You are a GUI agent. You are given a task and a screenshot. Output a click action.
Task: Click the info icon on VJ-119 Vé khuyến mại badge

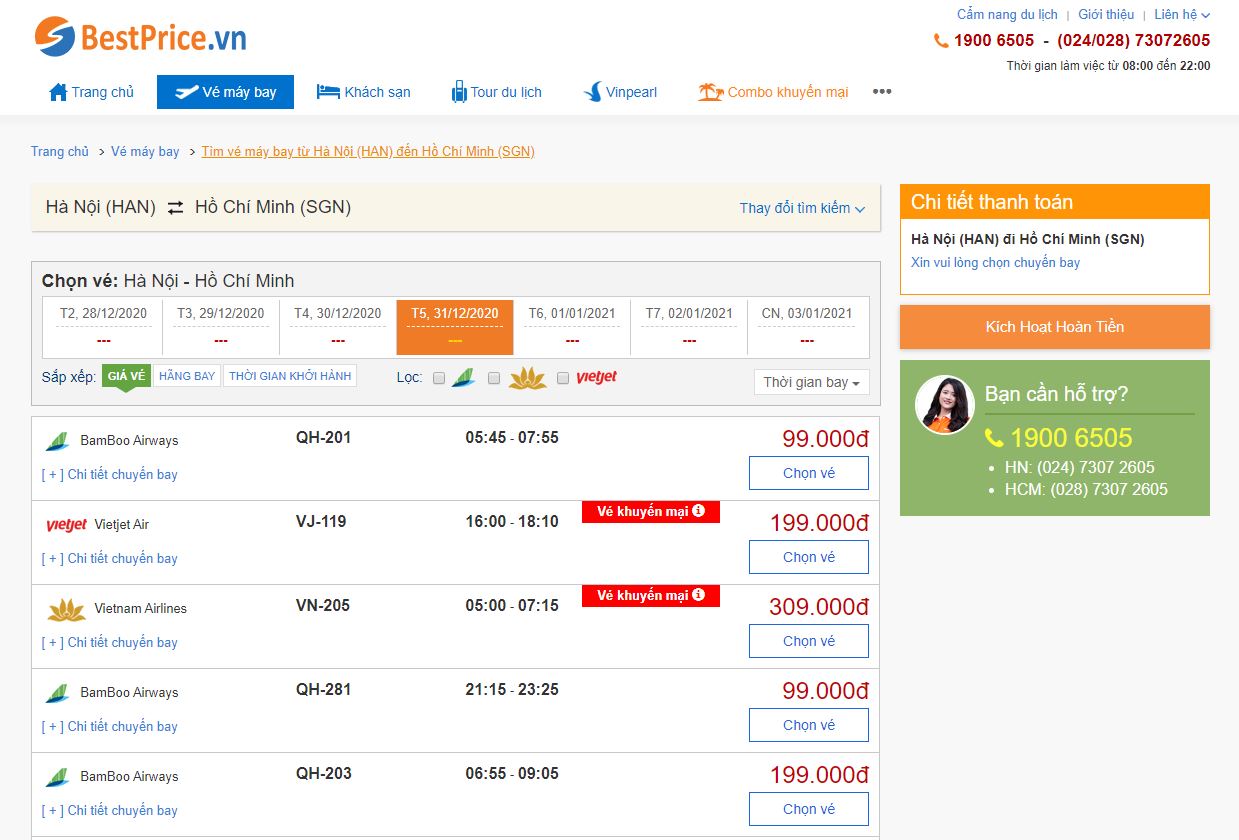click(699, 511)
